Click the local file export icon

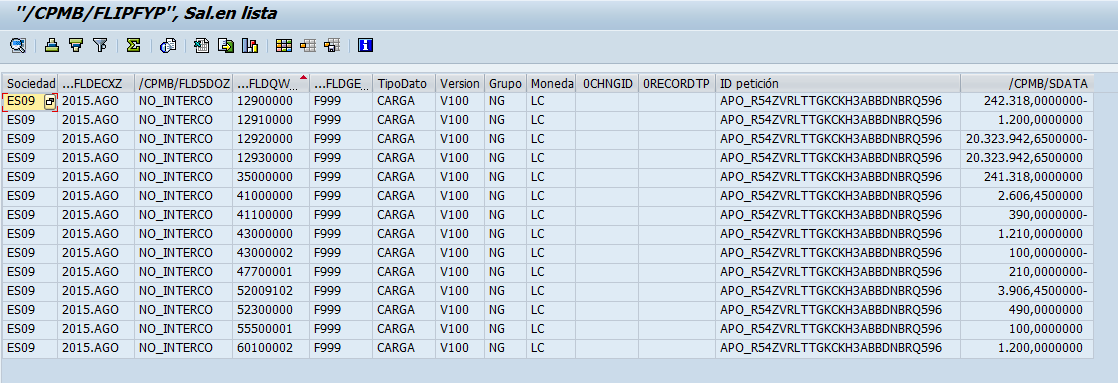(x=226, y=46)
